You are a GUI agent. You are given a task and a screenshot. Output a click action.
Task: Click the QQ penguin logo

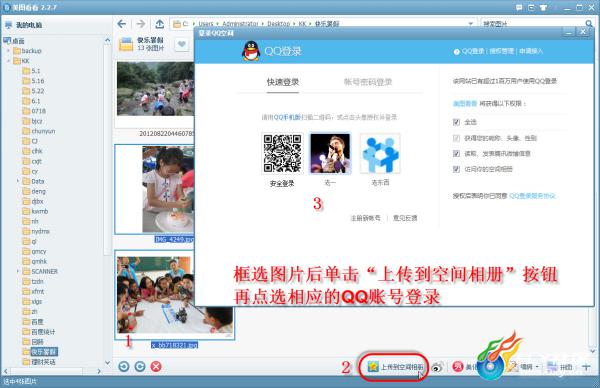(x=251, y=51)
